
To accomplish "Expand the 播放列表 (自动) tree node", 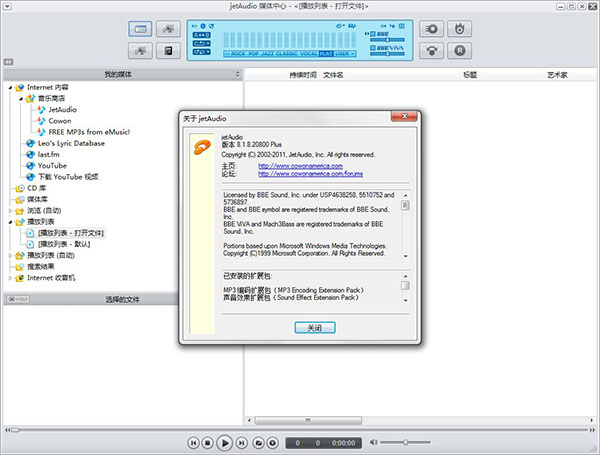I will [10, 256].
